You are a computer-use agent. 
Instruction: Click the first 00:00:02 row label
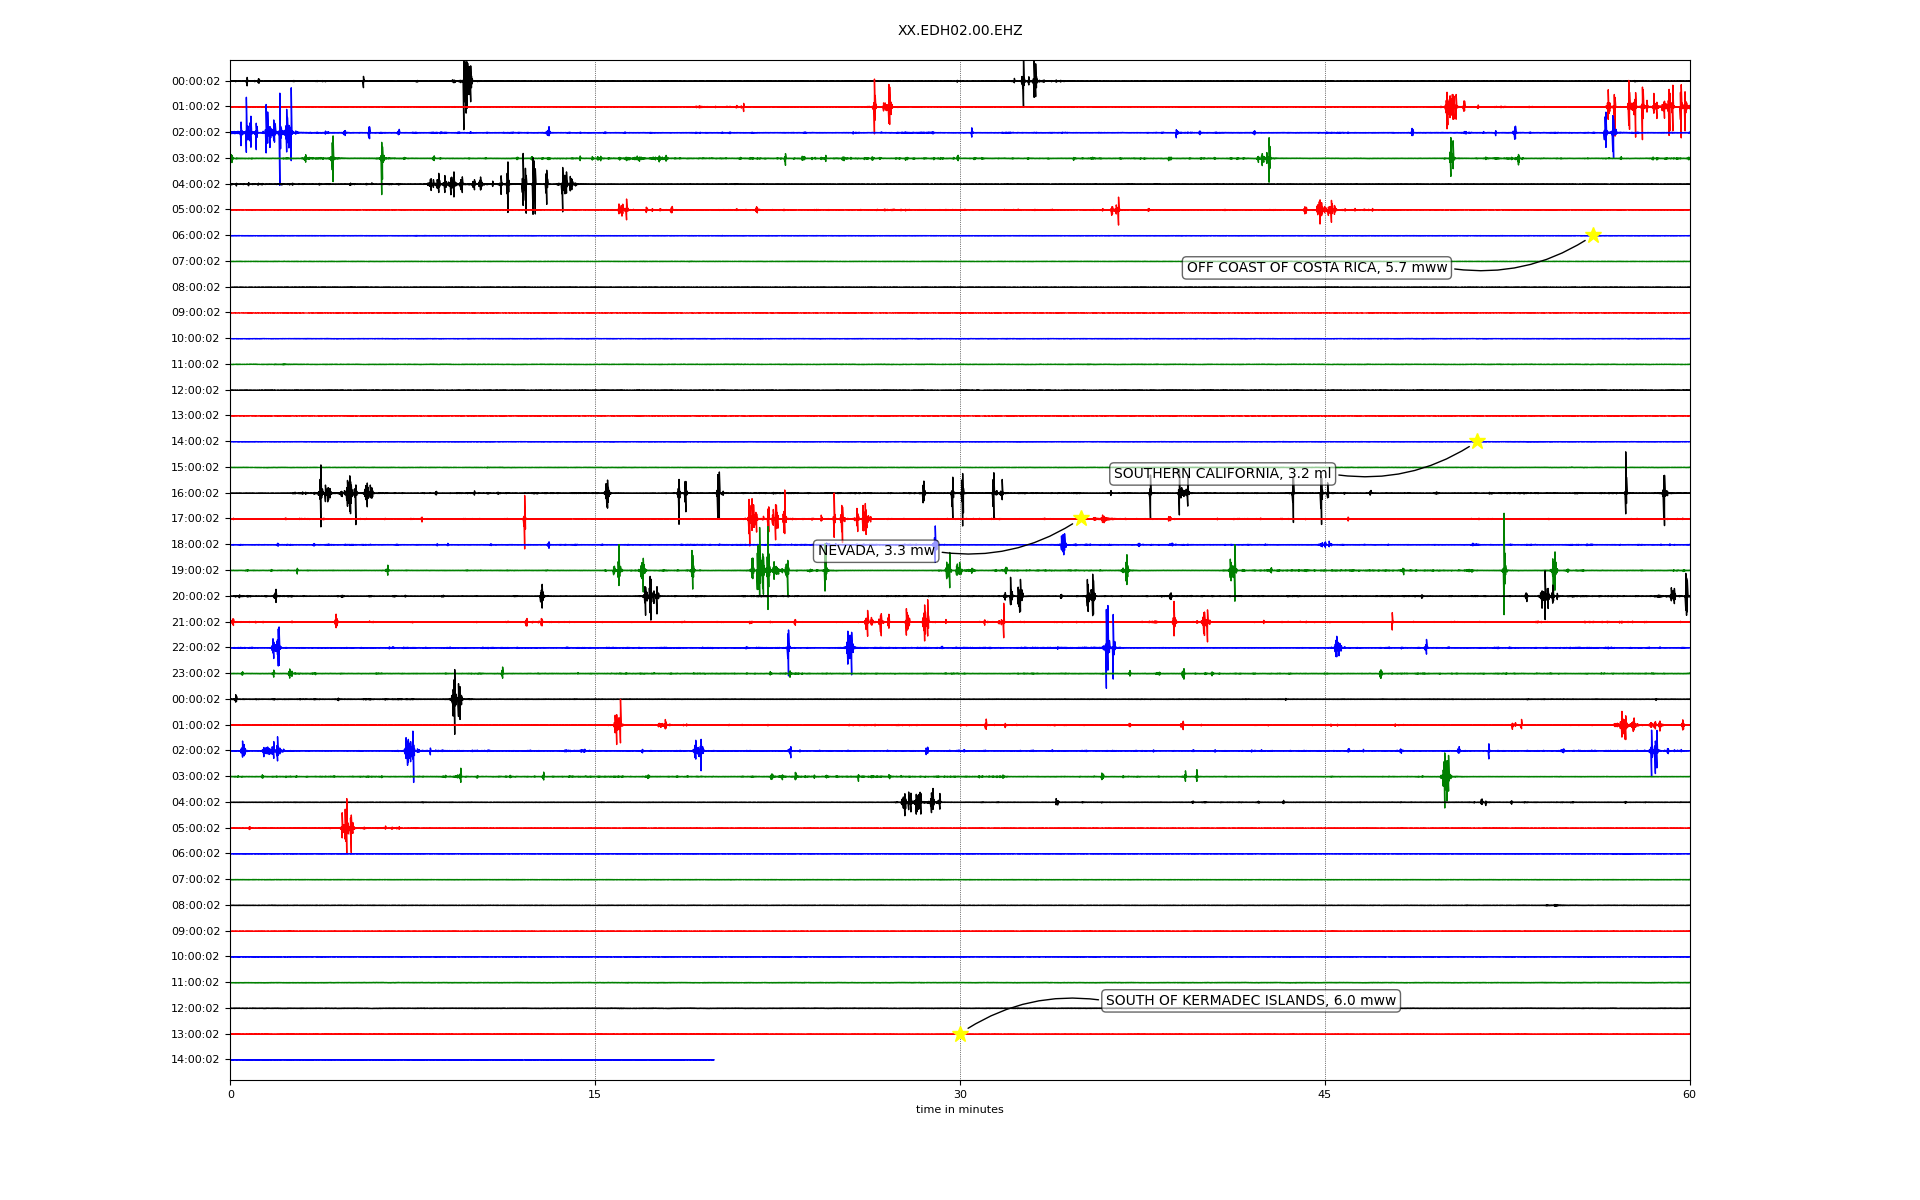tap(195, 81)
